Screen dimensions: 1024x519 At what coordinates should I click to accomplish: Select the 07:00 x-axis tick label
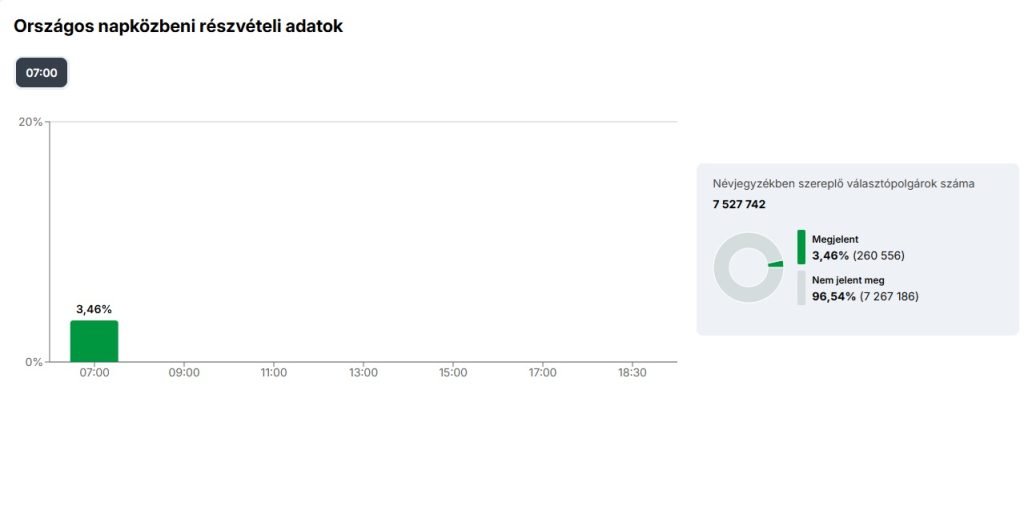94,373
